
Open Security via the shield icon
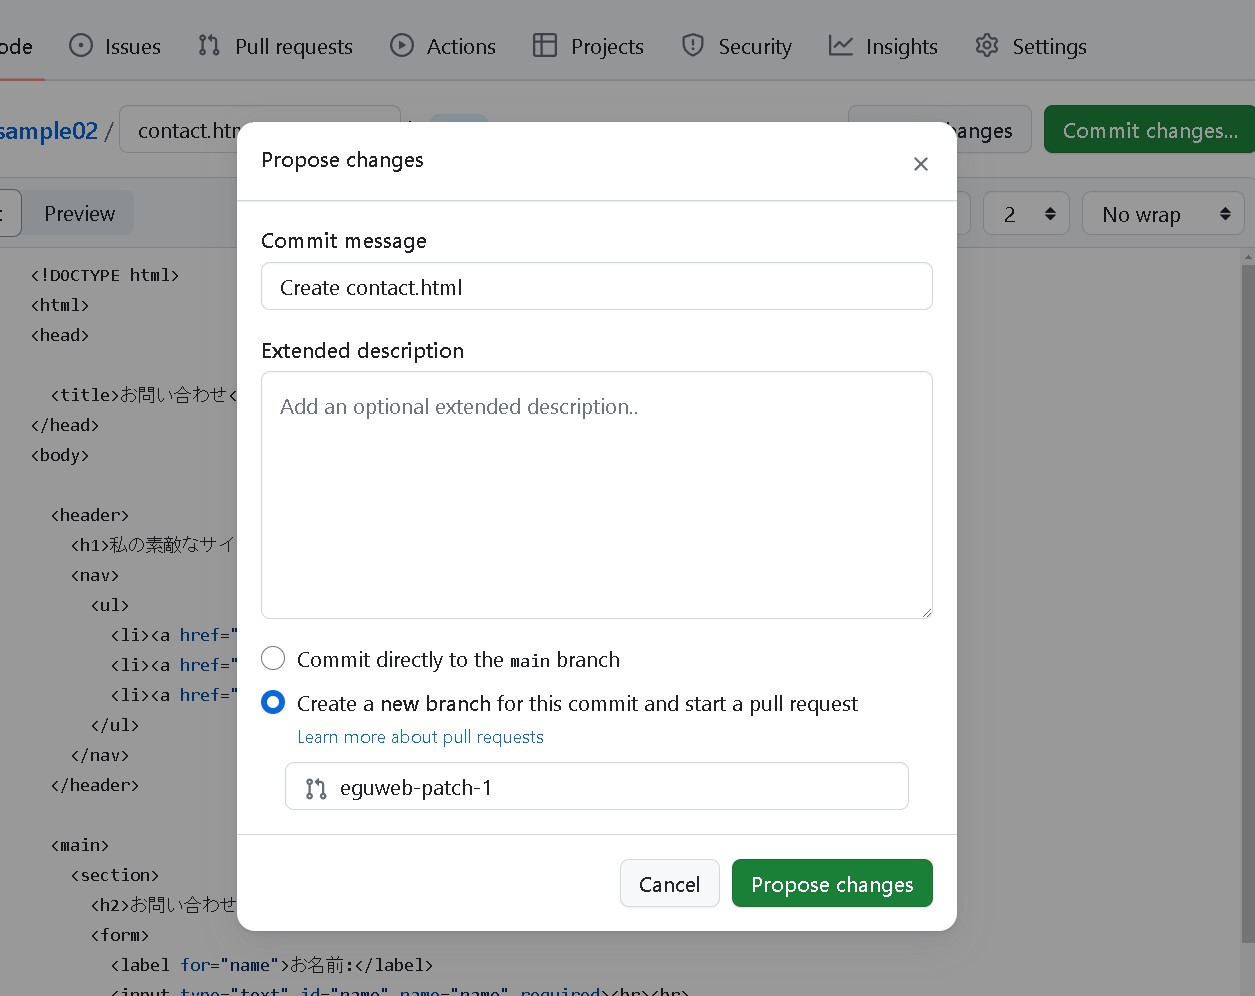tap(692, 45)
